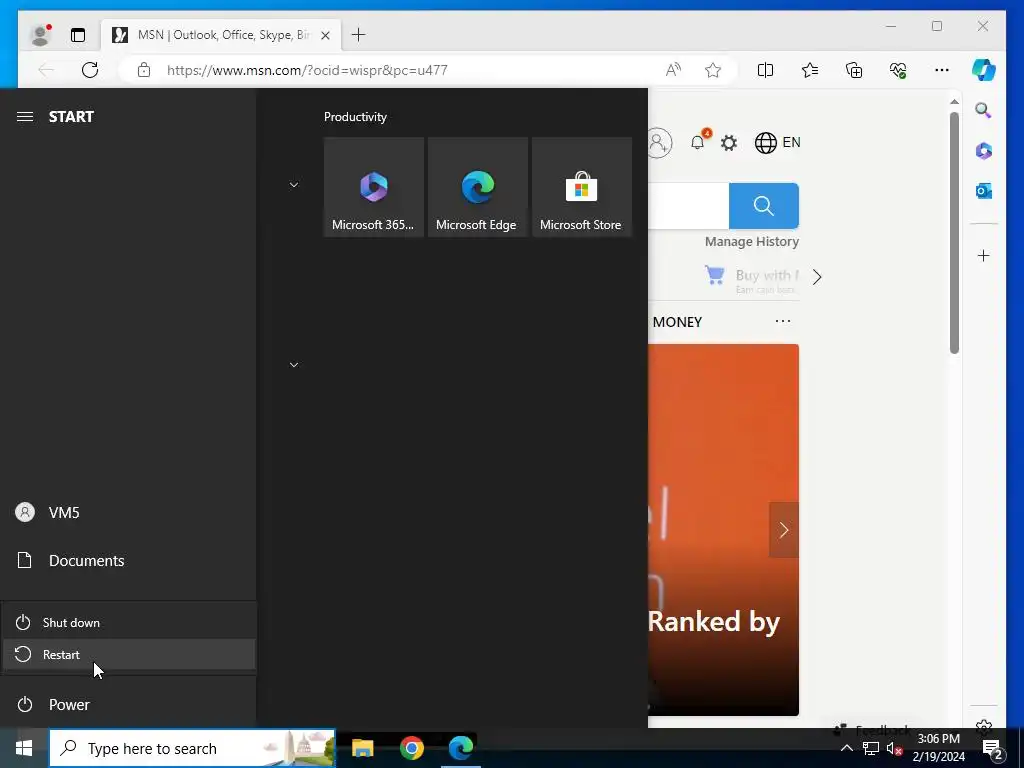Open a new browser tab
Screen dimensions: 1024x768
(x=359, y=35)
